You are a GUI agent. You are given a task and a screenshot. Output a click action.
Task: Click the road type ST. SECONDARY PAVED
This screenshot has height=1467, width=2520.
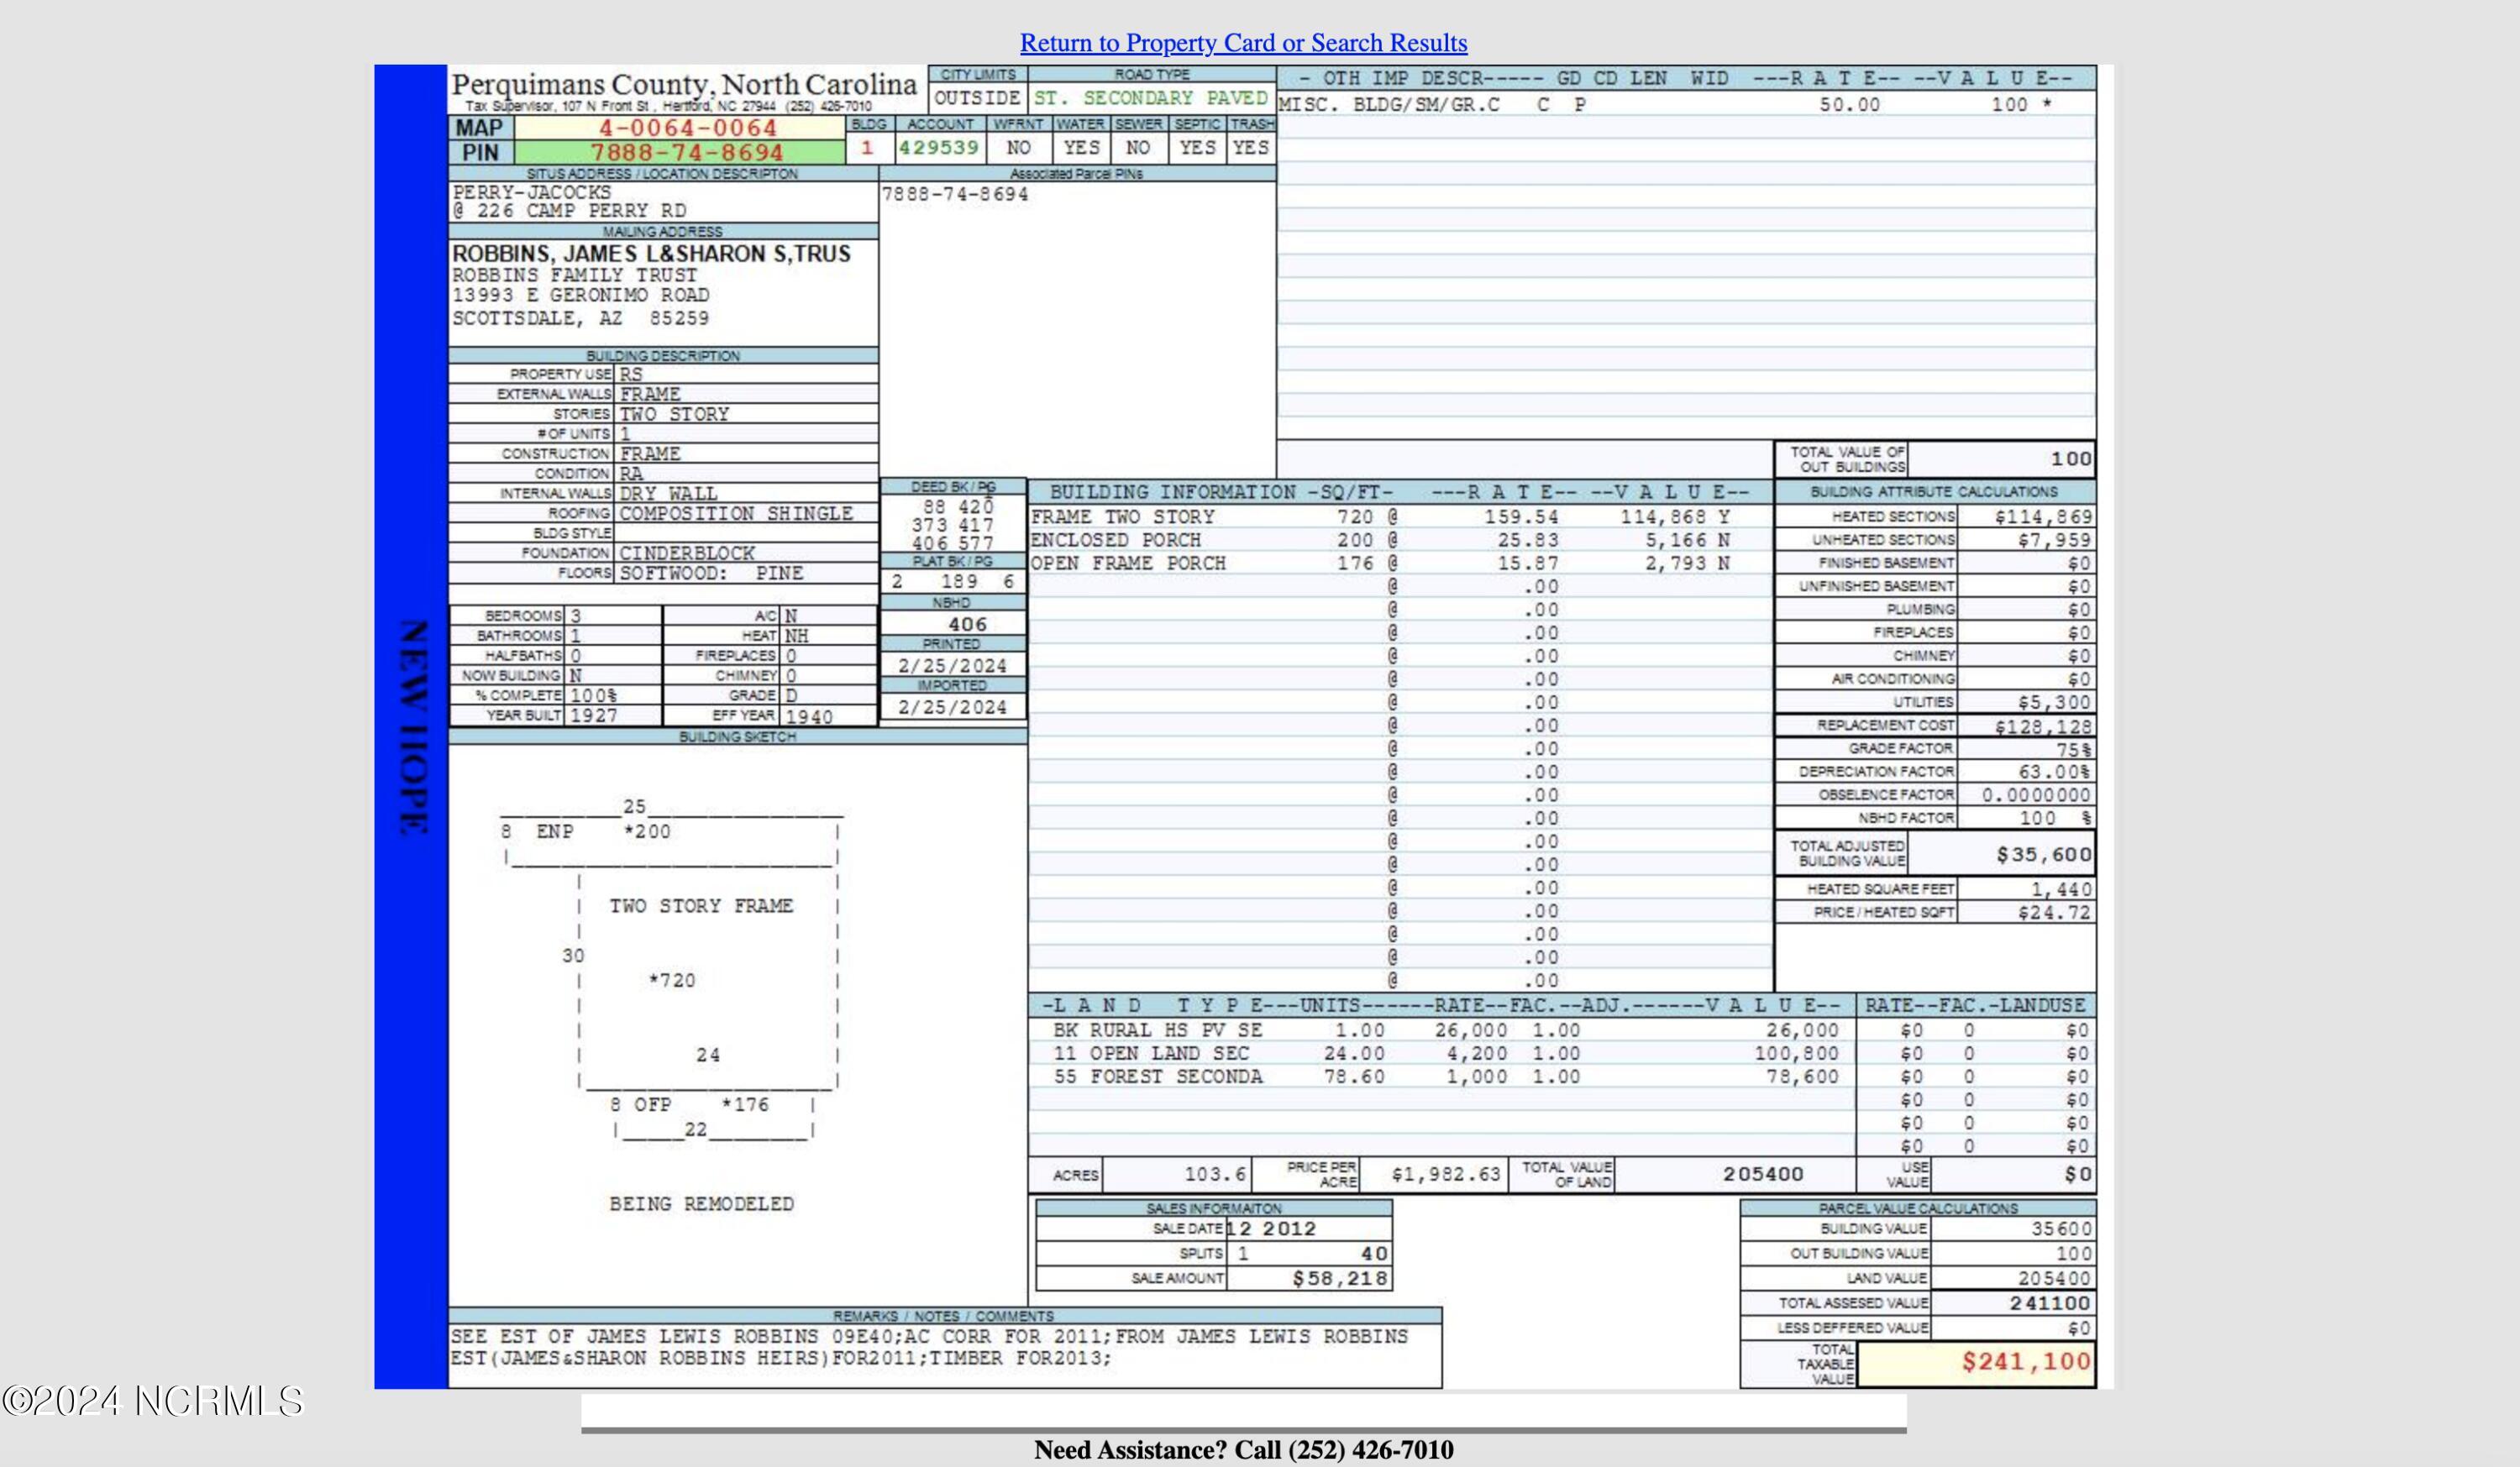(1150, 98)
